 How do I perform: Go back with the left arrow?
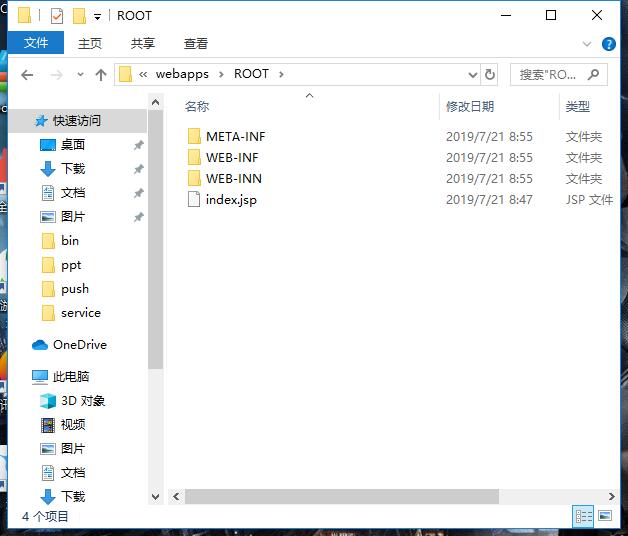pos(27,75)
